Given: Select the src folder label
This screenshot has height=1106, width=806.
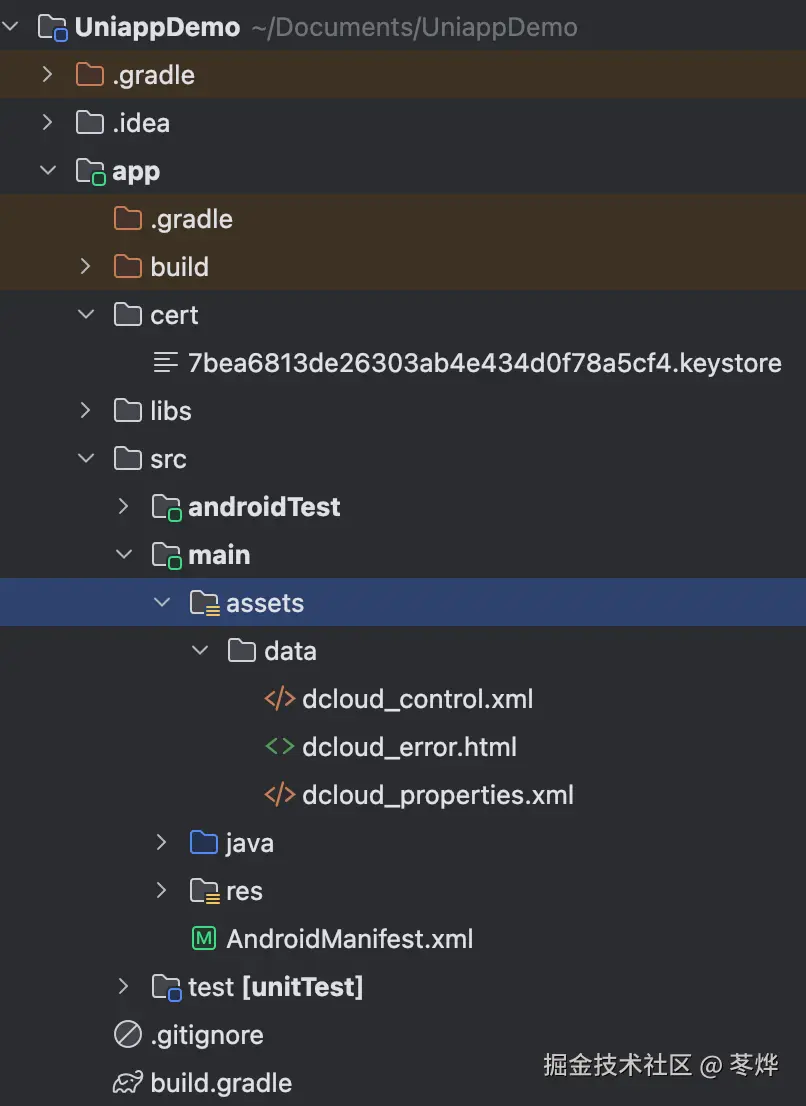Looking at the screenshot, I should [x=168, y=459].
